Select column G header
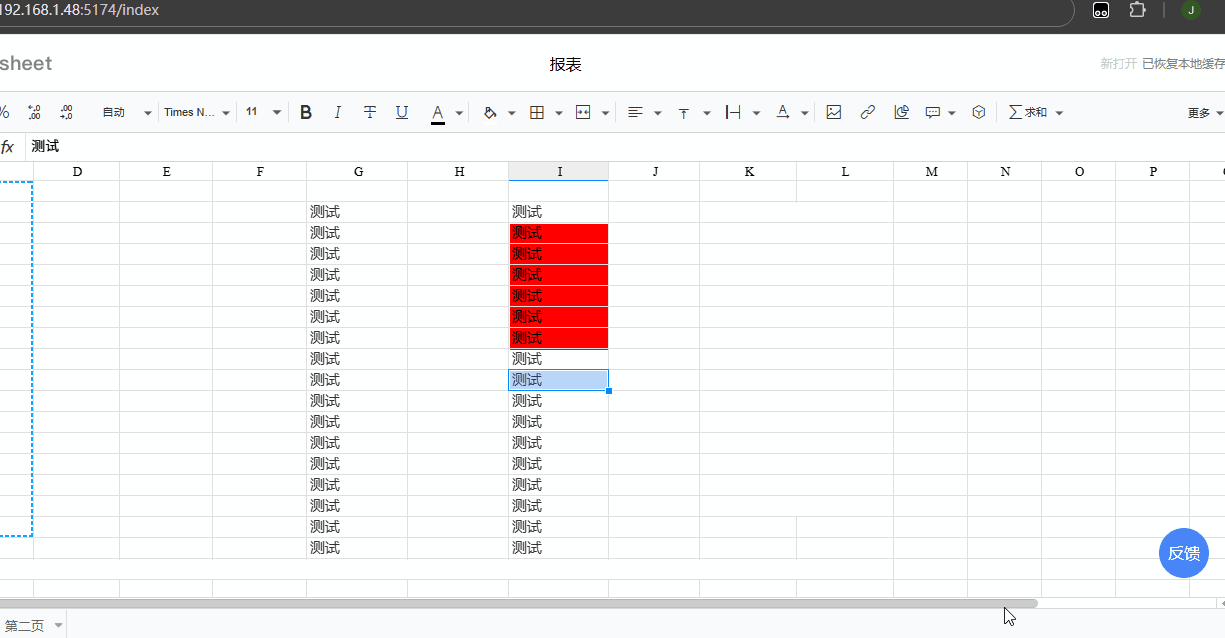This screenshot has width=1225, height=638. 358,172
